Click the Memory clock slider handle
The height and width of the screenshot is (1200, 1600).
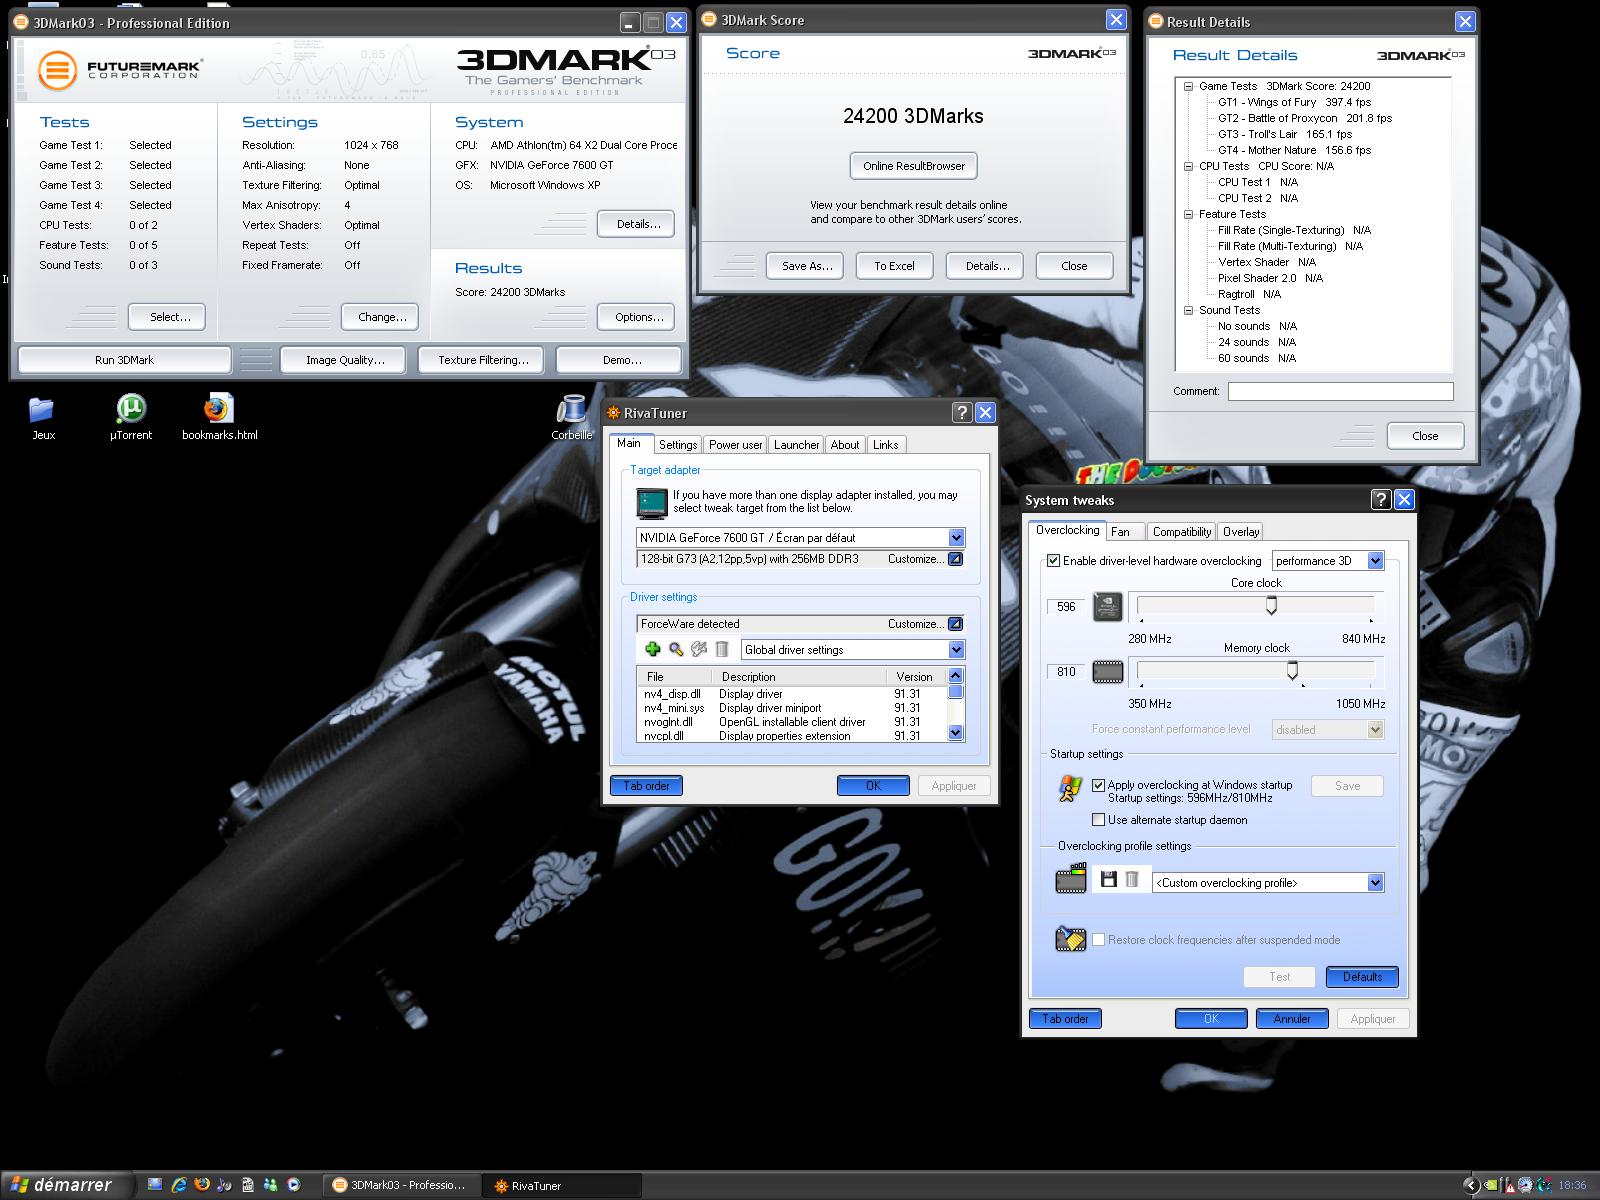1292,670
